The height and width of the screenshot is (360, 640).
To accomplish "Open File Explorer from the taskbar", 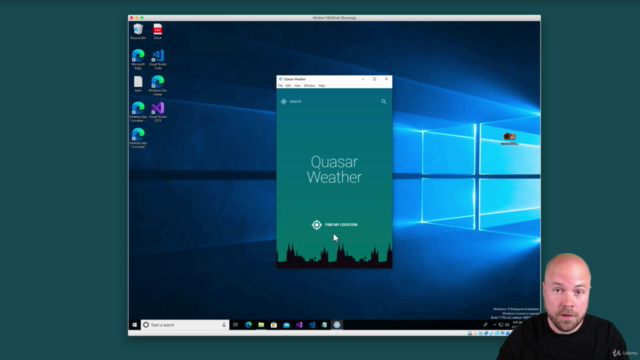I will tap(261, 325).
